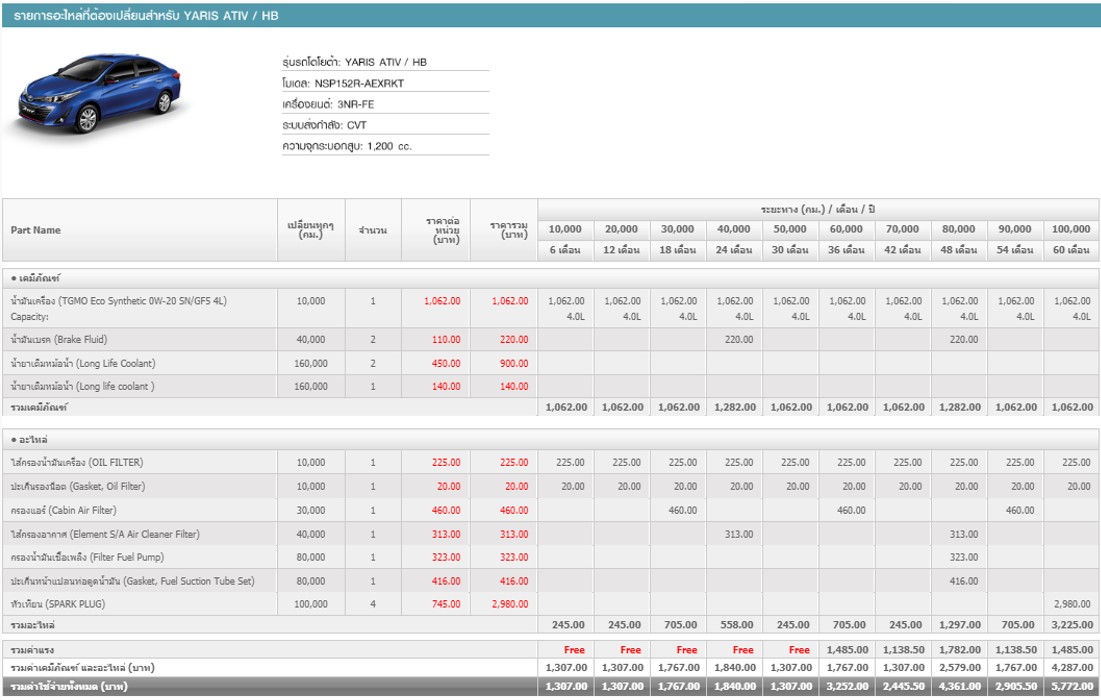Click the 'รวมเคมีภัณฑ์' subtotal row label
This screenshot has width=1101, height=700.
(39, 407)
